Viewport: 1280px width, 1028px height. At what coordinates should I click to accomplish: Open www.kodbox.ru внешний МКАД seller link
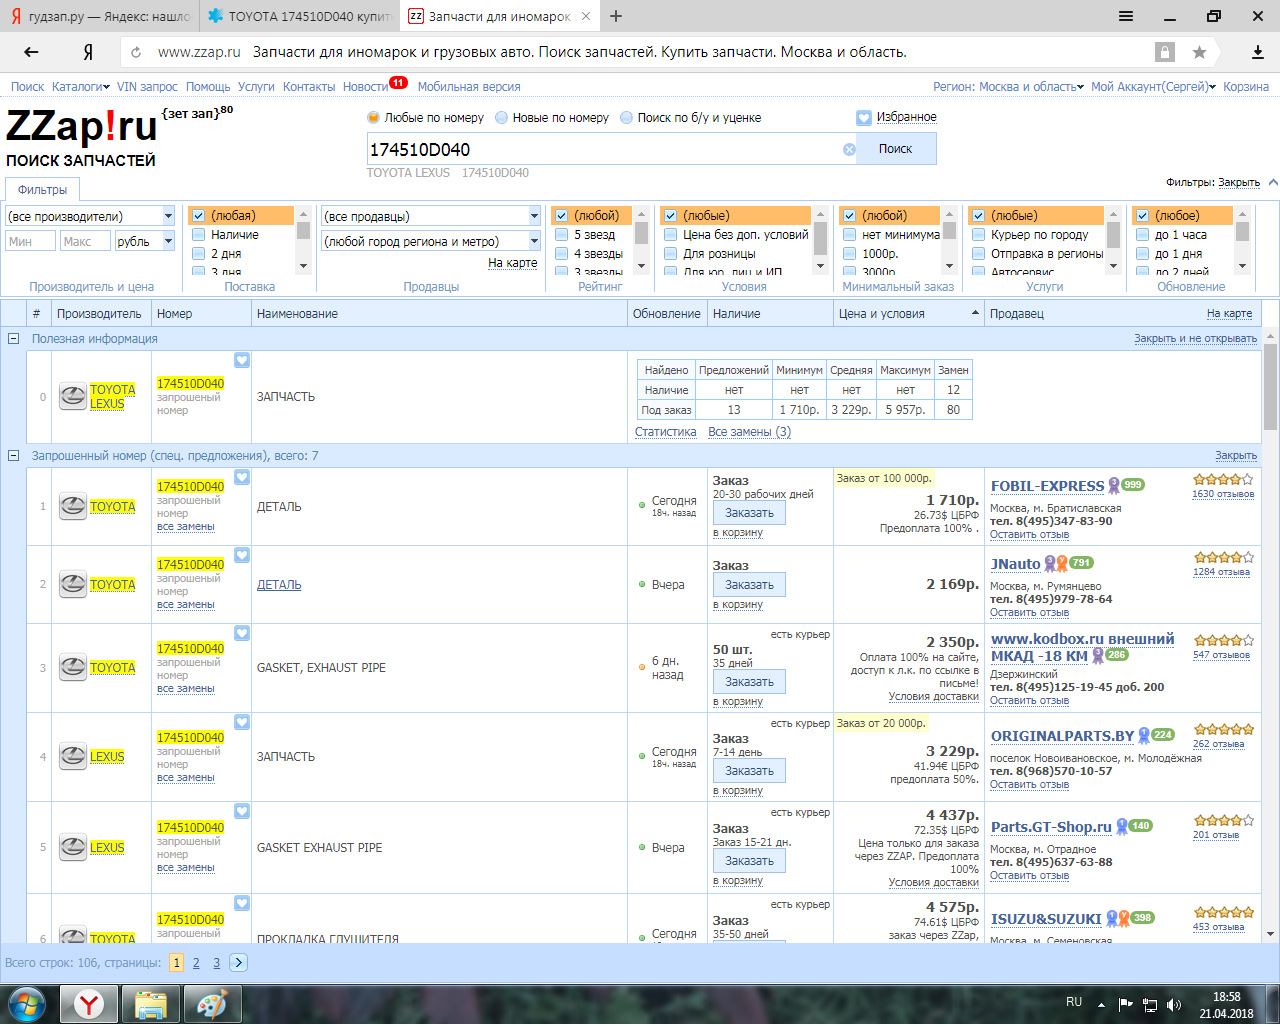tap(1082, 647)
